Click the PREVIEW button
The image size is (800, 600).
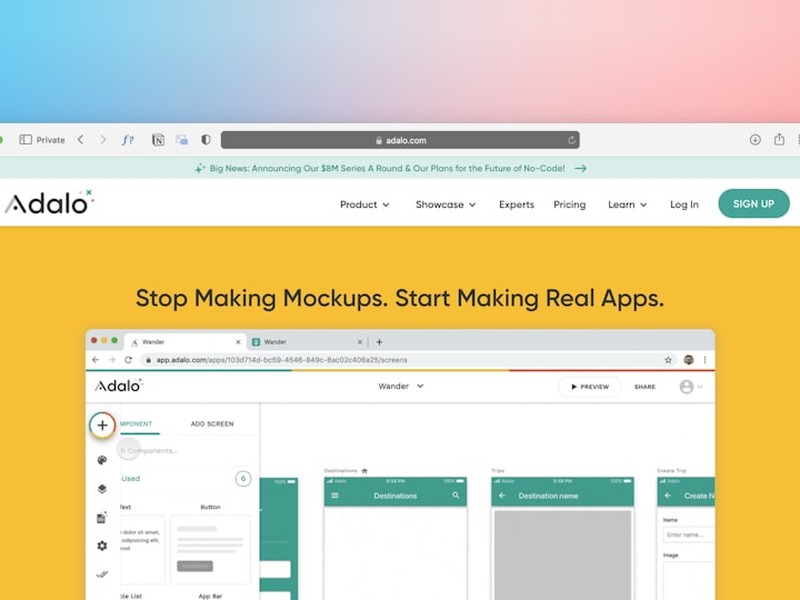pyautogui.click(x=590, y=387)
